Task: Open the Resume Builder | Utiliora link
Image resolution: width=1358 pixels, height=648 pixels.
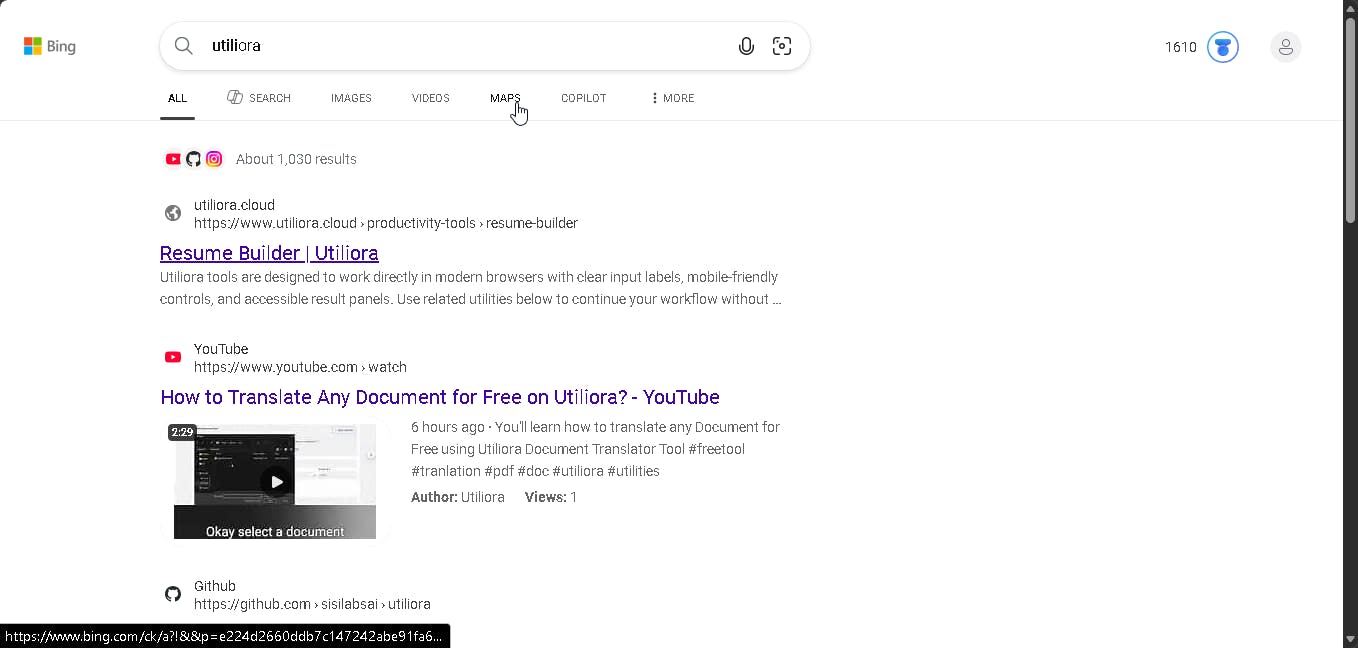Action: 269,253
